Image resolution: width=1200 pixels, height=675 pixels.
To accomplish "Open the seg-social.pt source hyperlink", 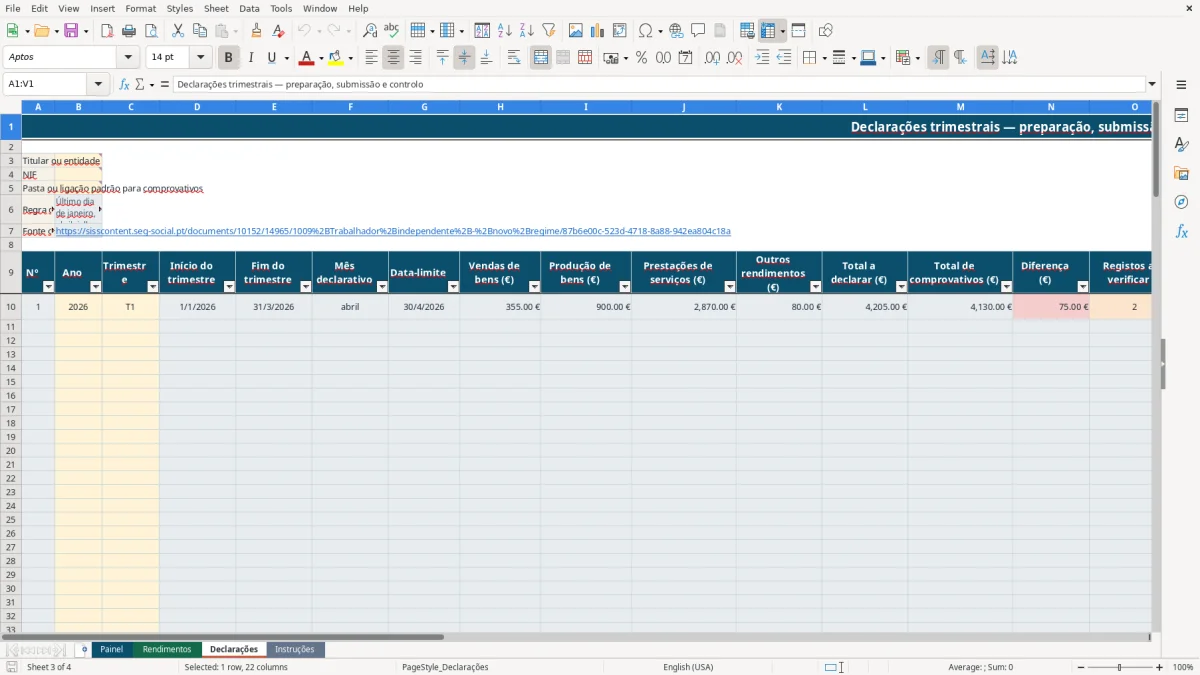I will click(x=393, y=231).
